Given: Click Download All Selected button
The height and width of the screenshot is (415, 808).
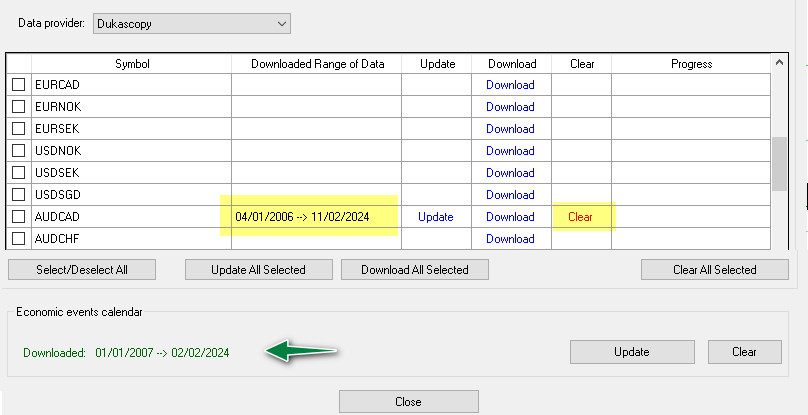Looking at the screenshot, I should pos(415,270).
